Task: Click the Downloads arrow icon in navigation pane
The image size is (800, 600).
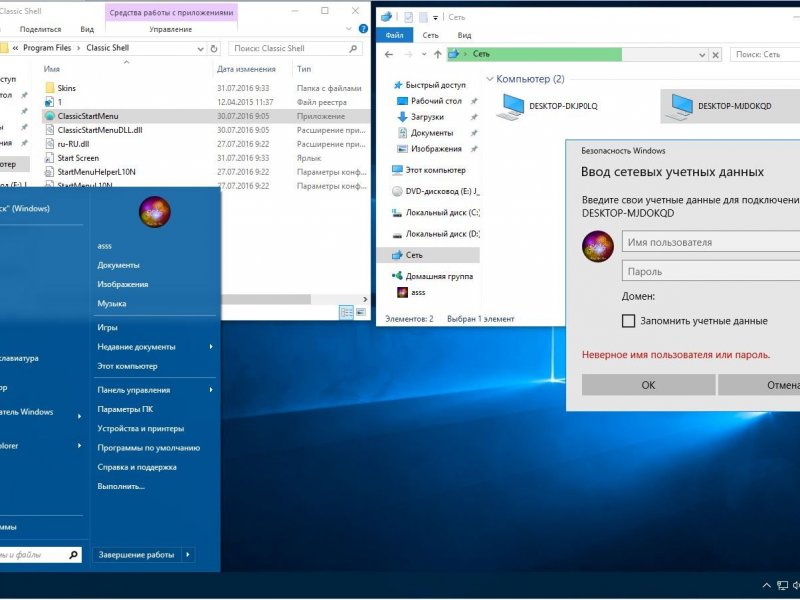Action: tap(403, 117)
